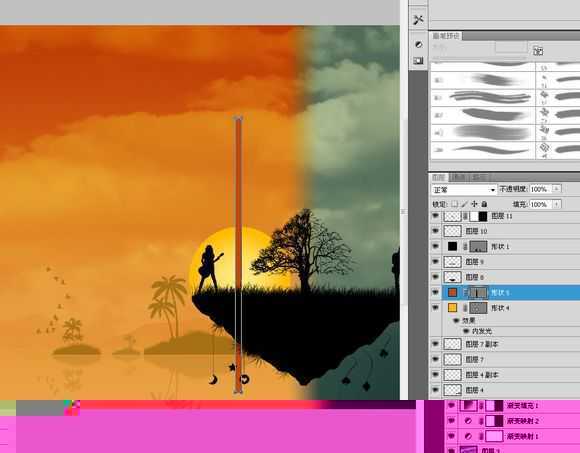The width and height of the screenshot is (580, 453).
Task: Select the 渐变映射 1 layer name
Action: point(523,436)
